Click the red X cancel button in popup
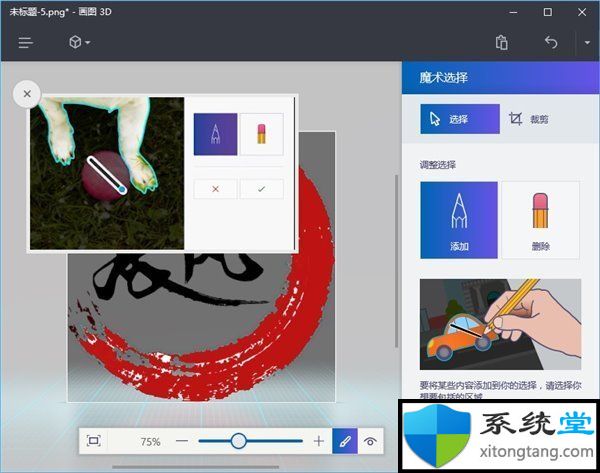Image resolution: width=600 pixels, height=473 pixels. [x=215, y=188]
